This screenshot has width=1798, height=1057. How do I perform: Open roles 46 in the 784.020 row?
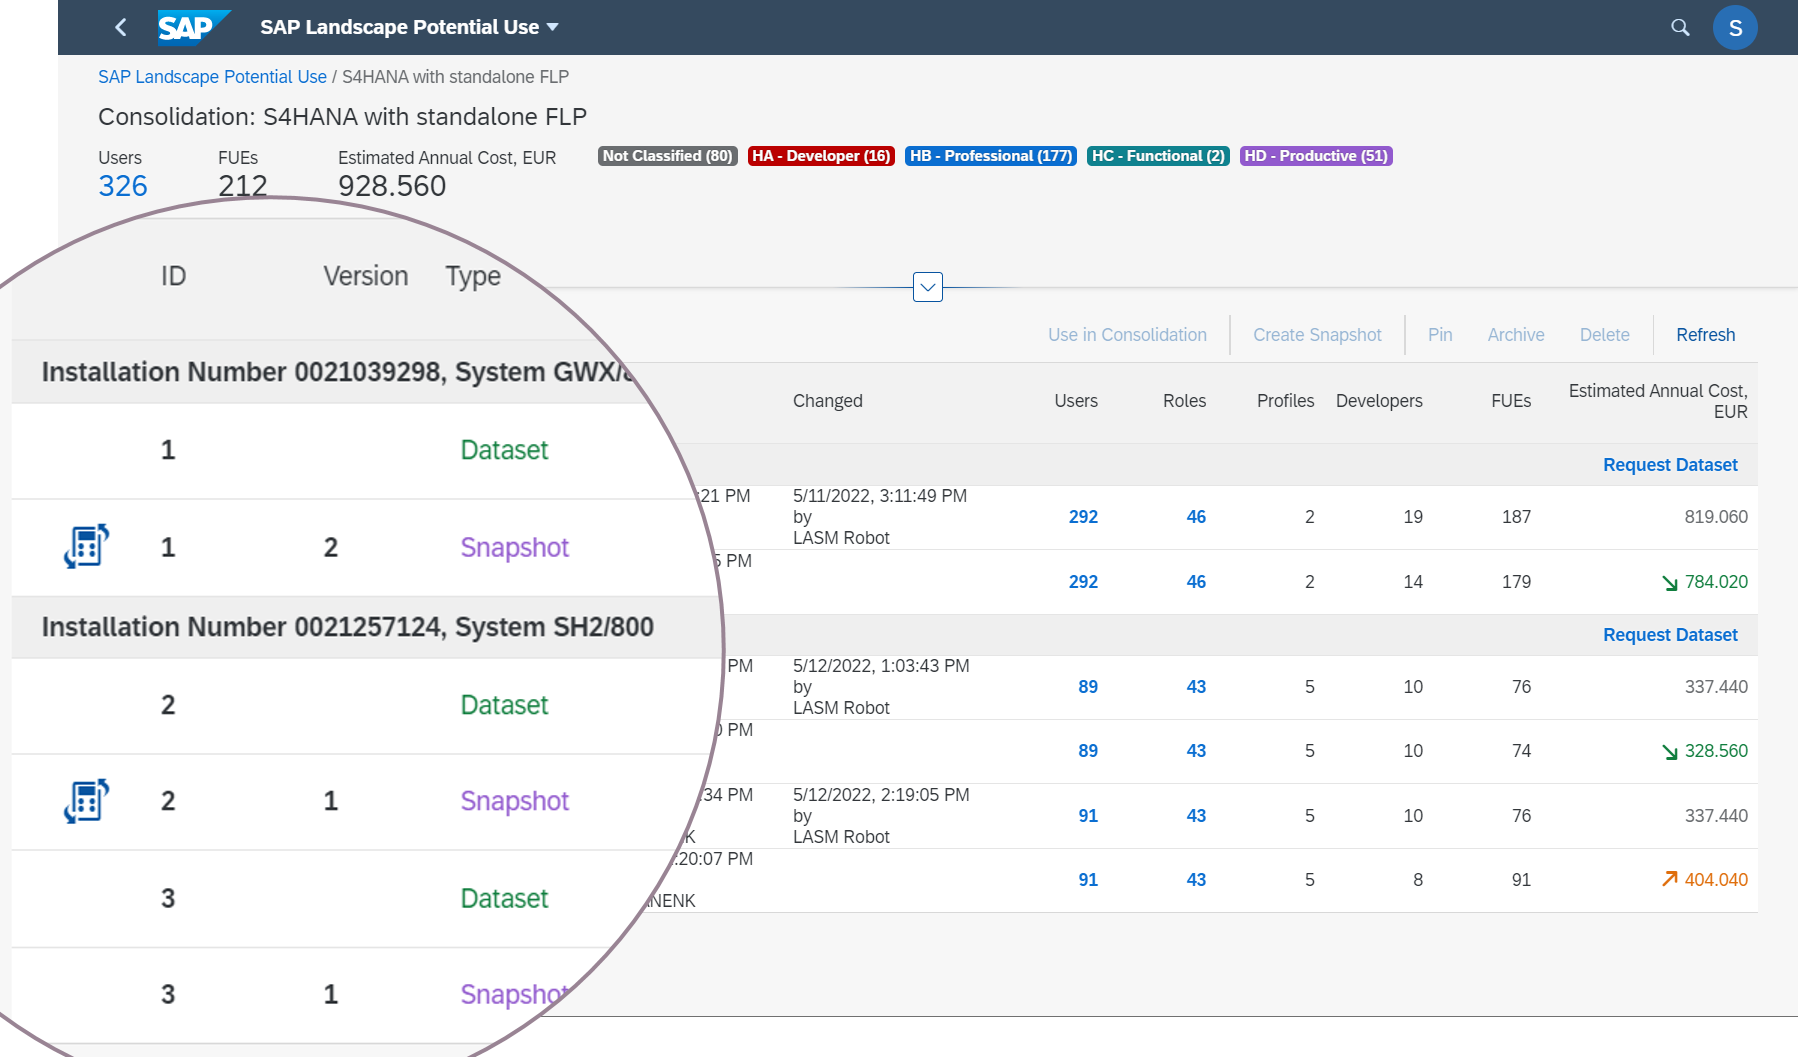pos(1196,582)
